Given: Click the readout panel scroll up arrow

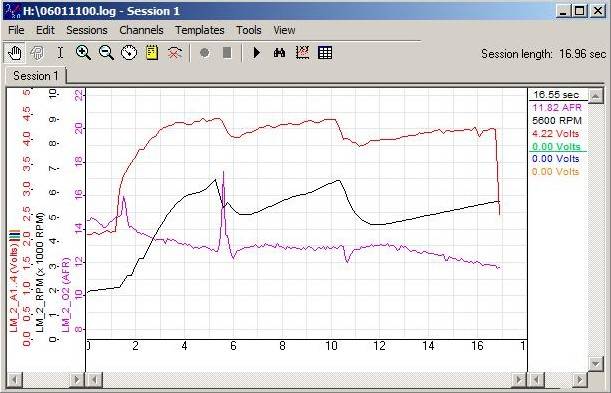Looking at the screenshot, I should pos(595,95).
